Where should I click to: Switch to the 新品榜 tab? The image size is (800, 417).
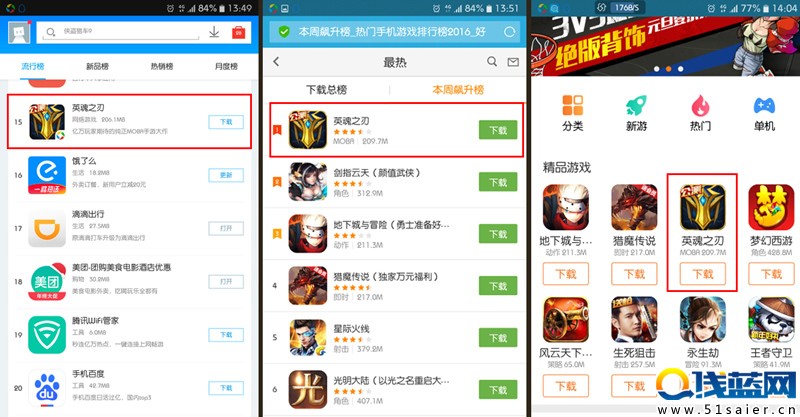pos(97,66)
